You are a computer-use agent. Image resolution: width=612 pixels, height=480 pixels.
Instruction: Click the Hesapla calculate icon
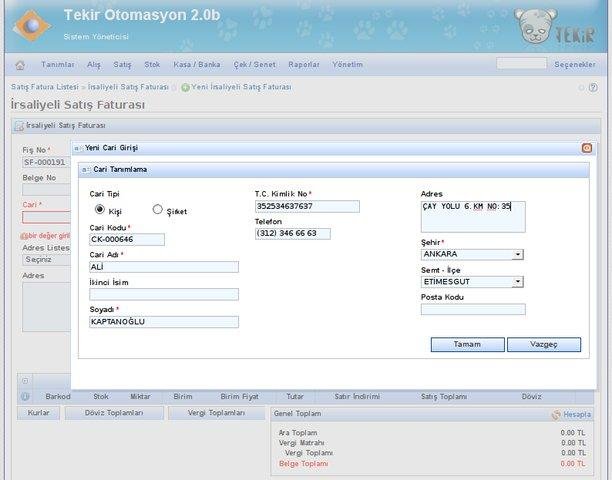pyautogui.click(x=556, y=414)
